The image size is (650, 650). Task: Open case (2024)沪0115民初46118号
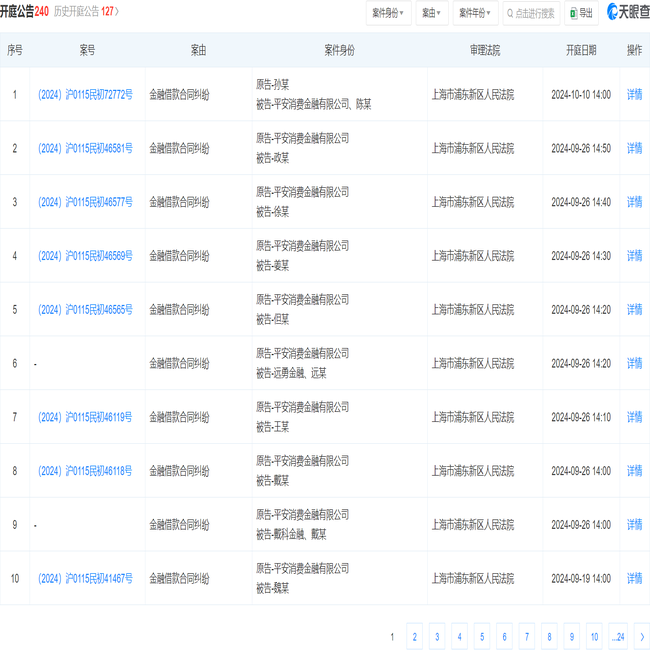85,471
